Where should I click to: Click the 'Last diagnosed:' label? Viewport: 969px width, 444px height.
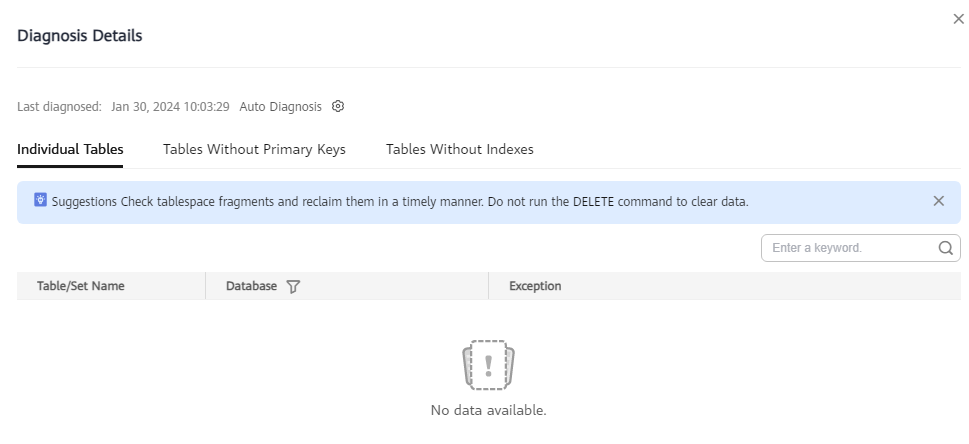pos(59,107)
